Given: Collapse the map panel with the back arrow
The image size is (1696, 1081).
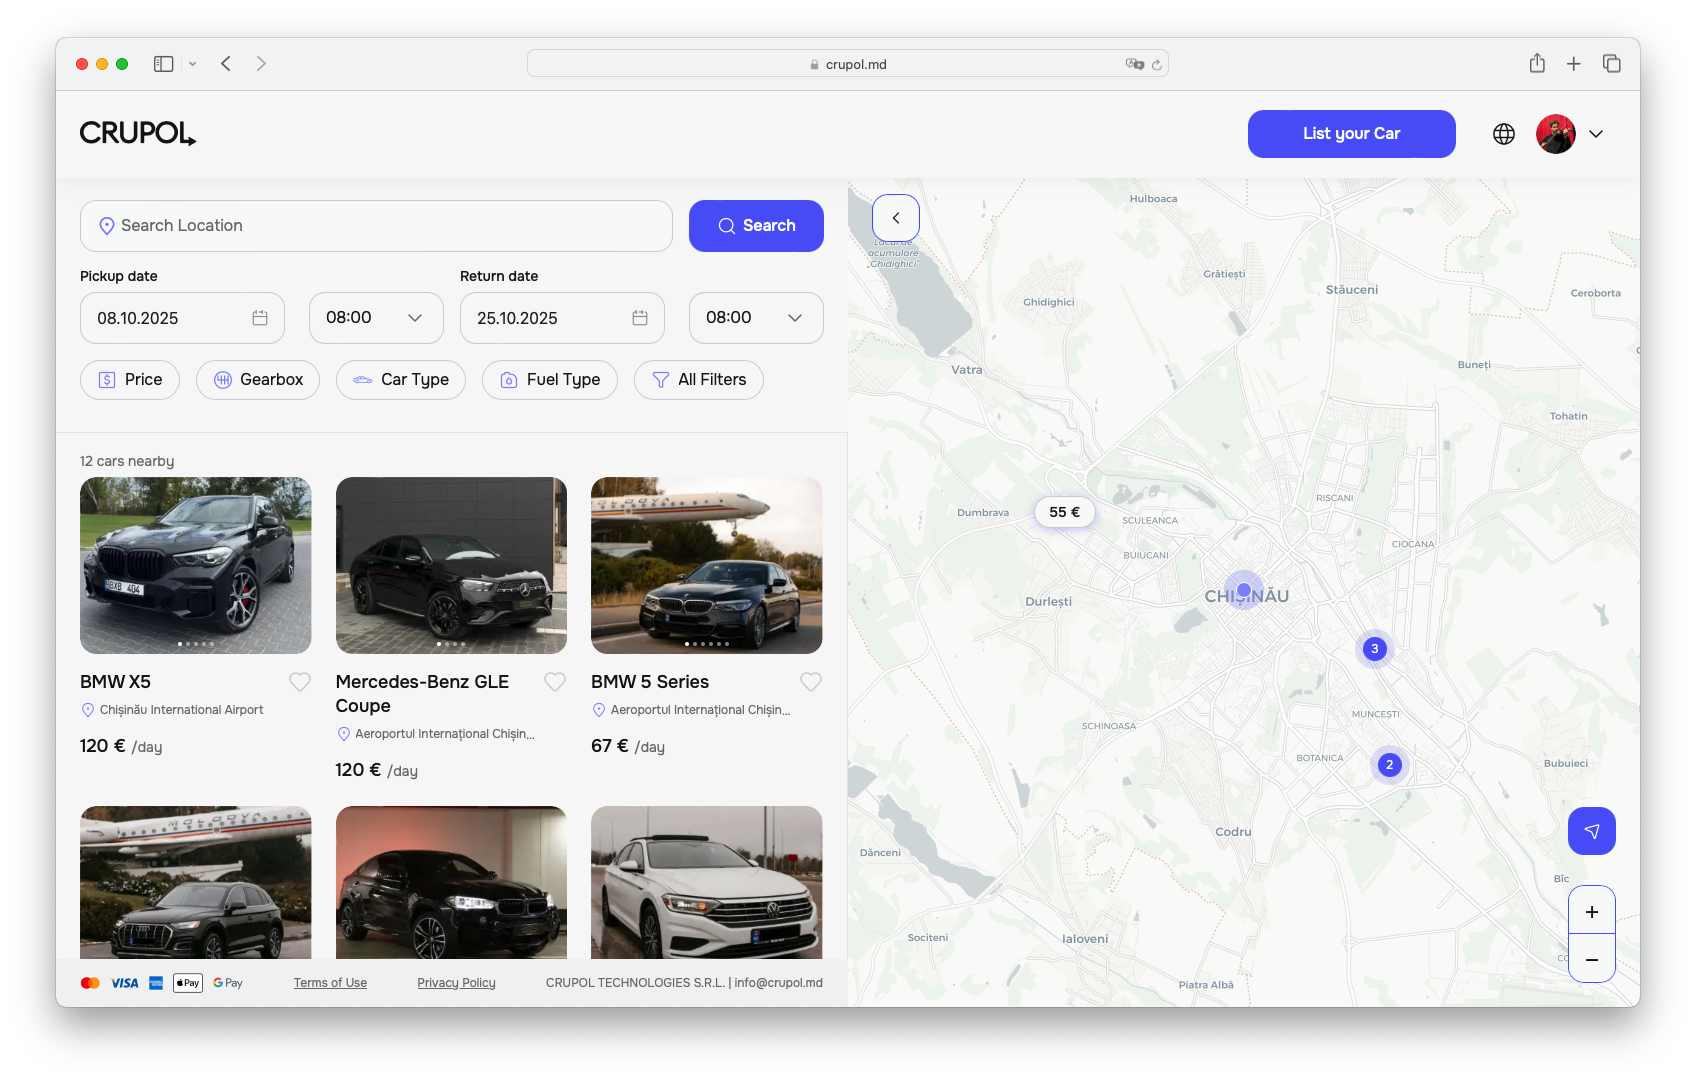Looking at the screenshot, I should pos(895,218).
